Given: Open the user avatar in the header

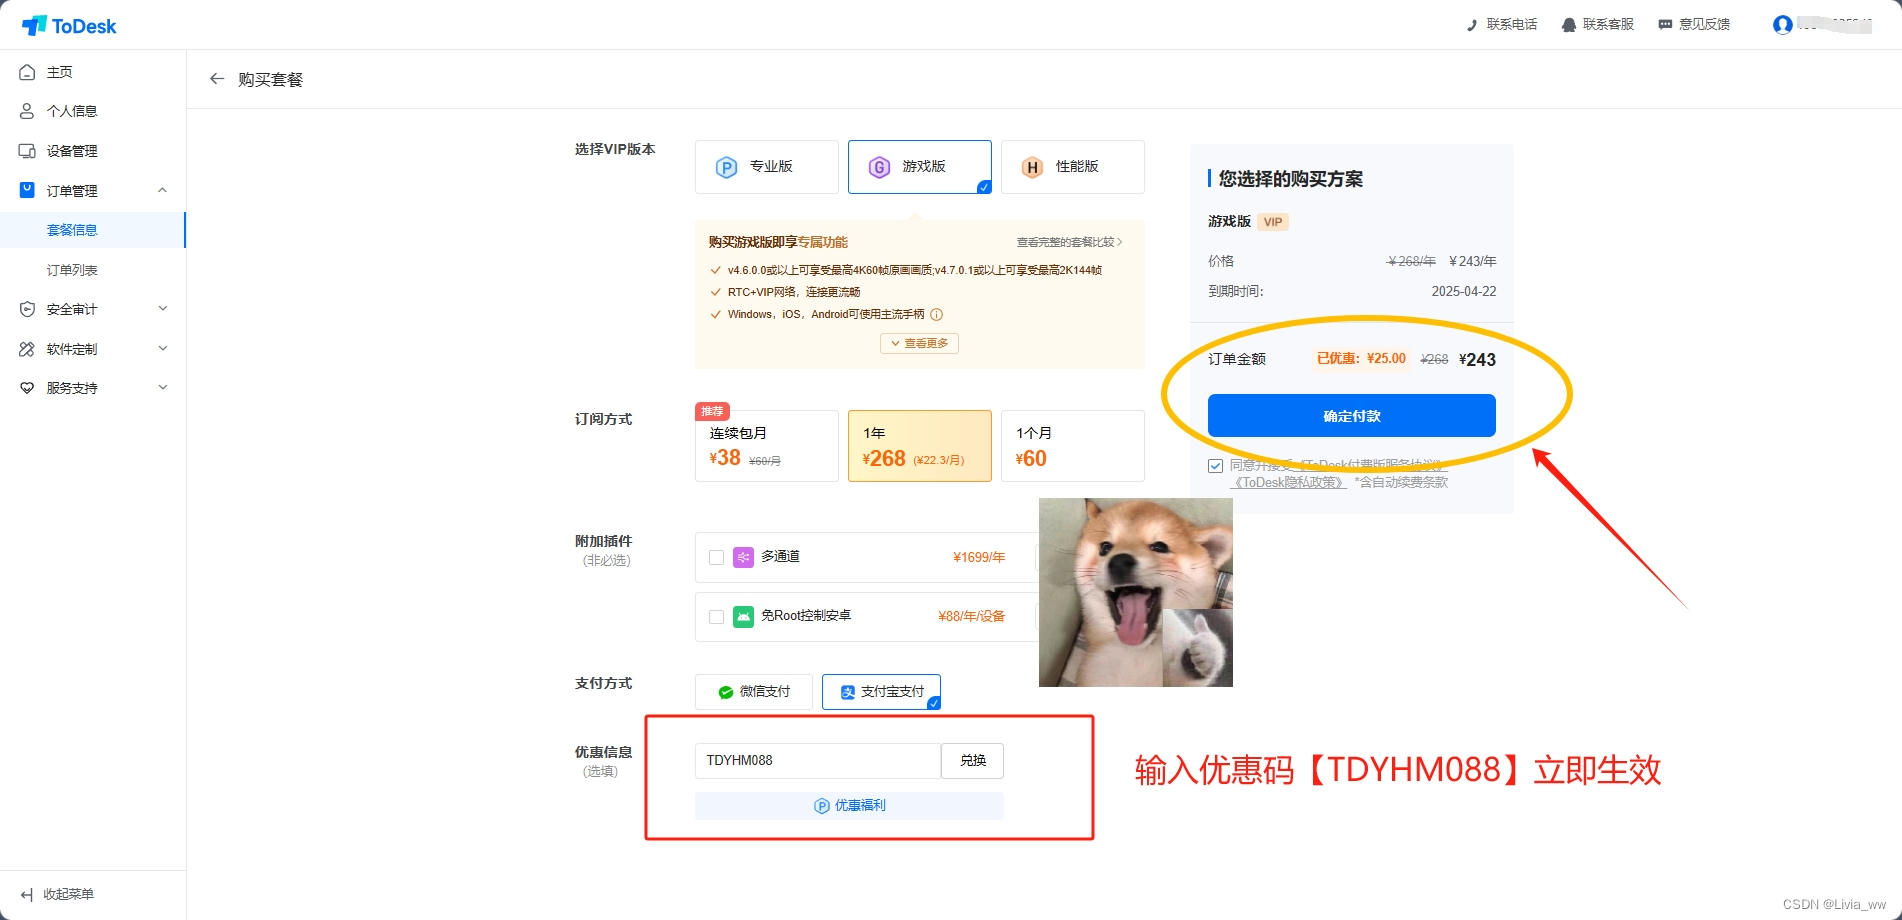Looking at the screenshot, I should pyautogui.click(x=1782, y=25).
